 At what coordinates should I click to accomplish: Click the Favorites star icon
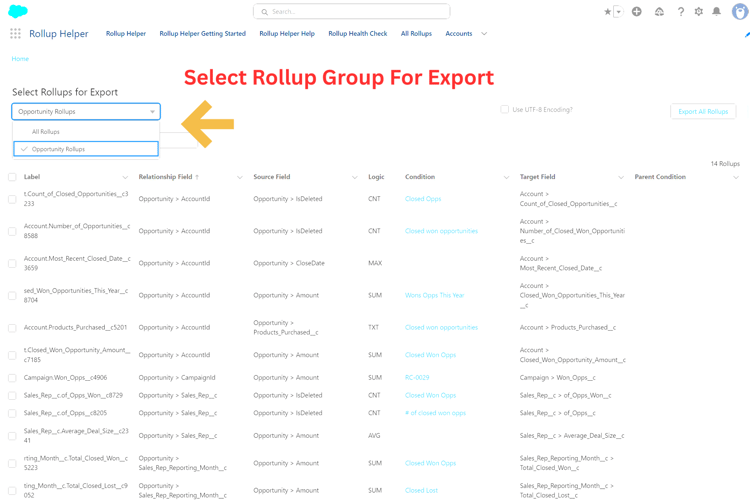click(x=607, y=11)
